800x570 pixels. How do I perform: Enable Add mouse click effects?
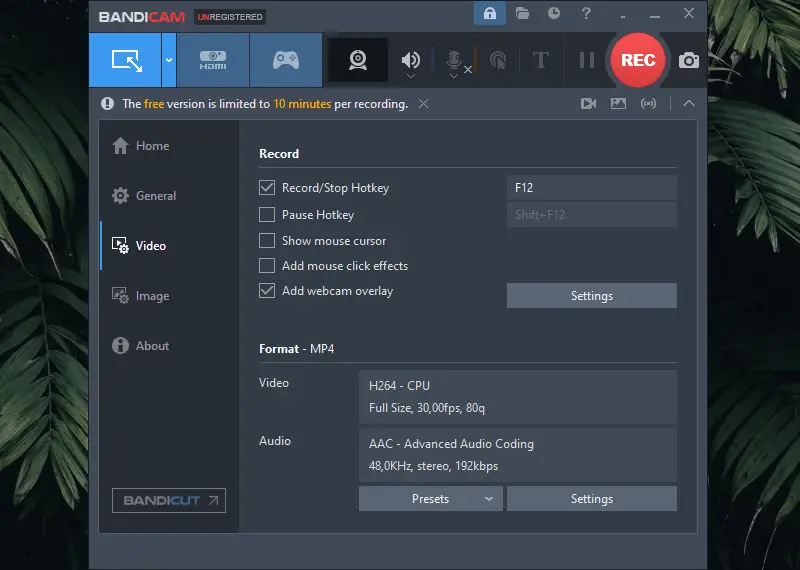click(x=267, y=265)
